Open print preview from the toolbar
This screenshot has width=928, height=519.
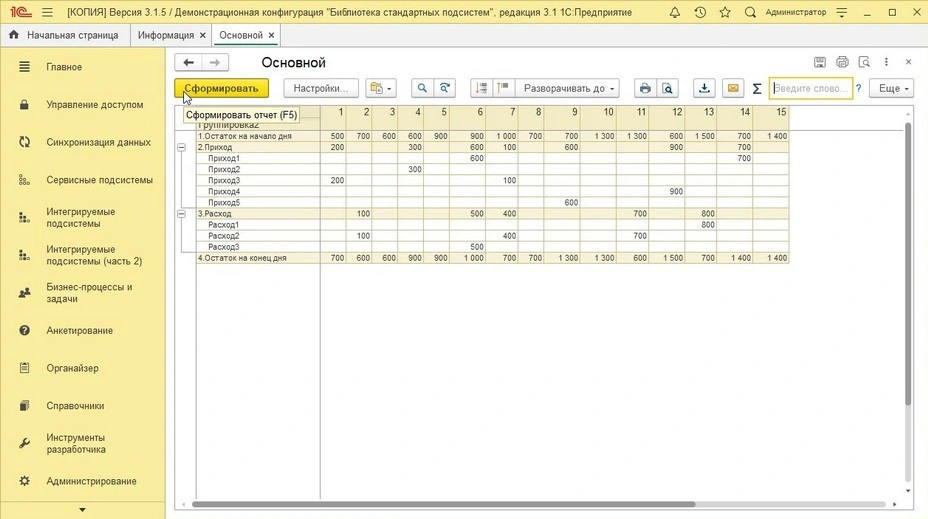pos(668,88)
